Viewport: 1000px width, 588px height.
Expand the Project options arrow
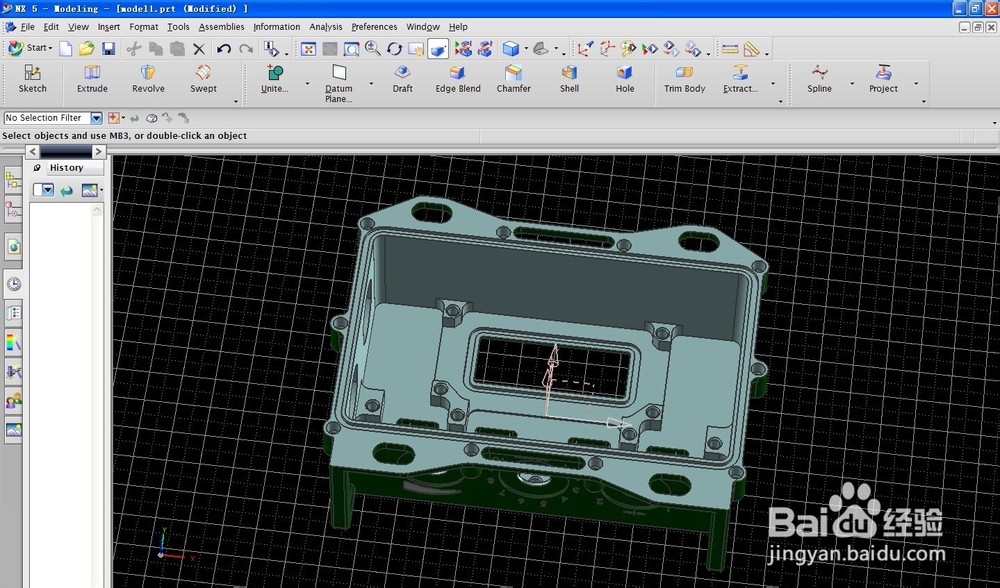[x=916, y=84]
